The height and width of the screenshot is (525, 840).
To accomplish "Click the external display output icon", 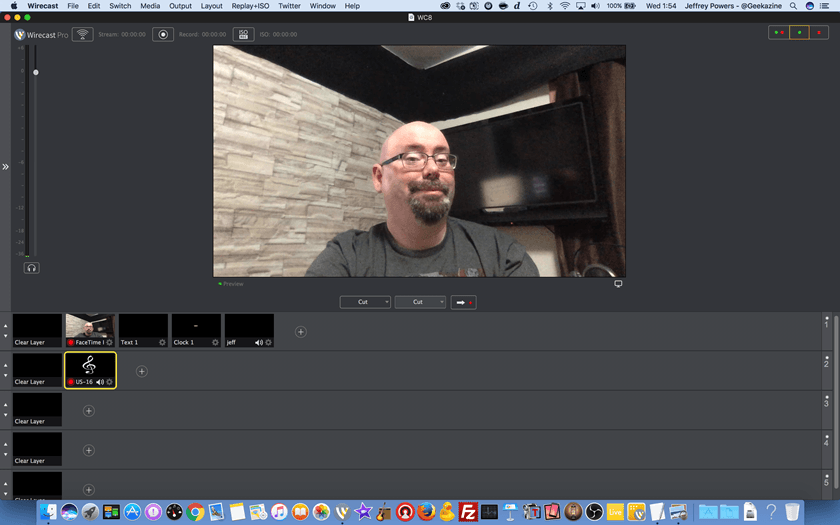I will (618, 284).
